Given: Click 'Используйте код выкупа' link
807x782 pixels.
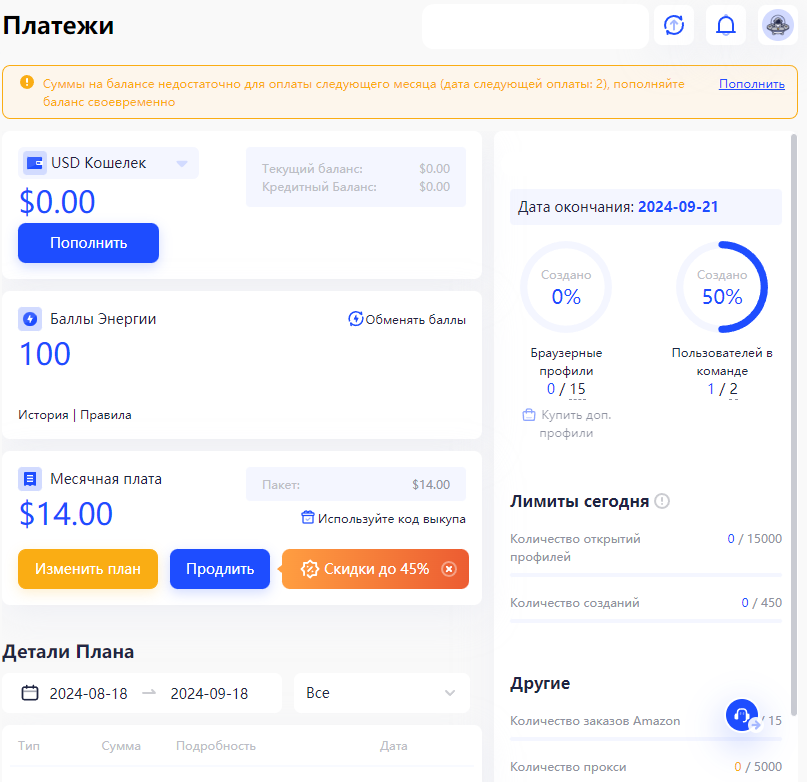Looking at the screenshot, I should tap(392, 518).
